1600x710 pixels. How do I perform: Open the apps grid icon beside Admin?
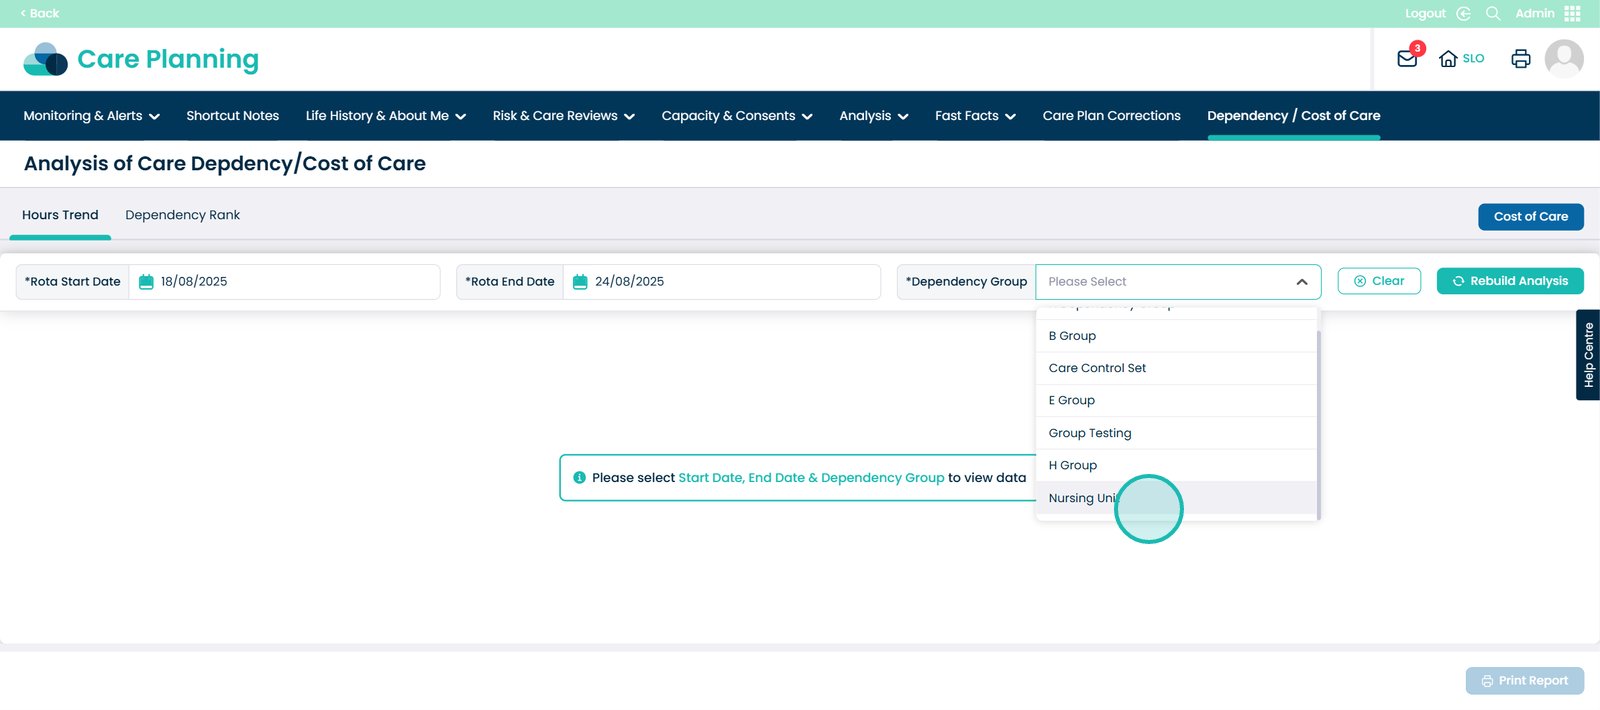click(x=1572, y=13)
